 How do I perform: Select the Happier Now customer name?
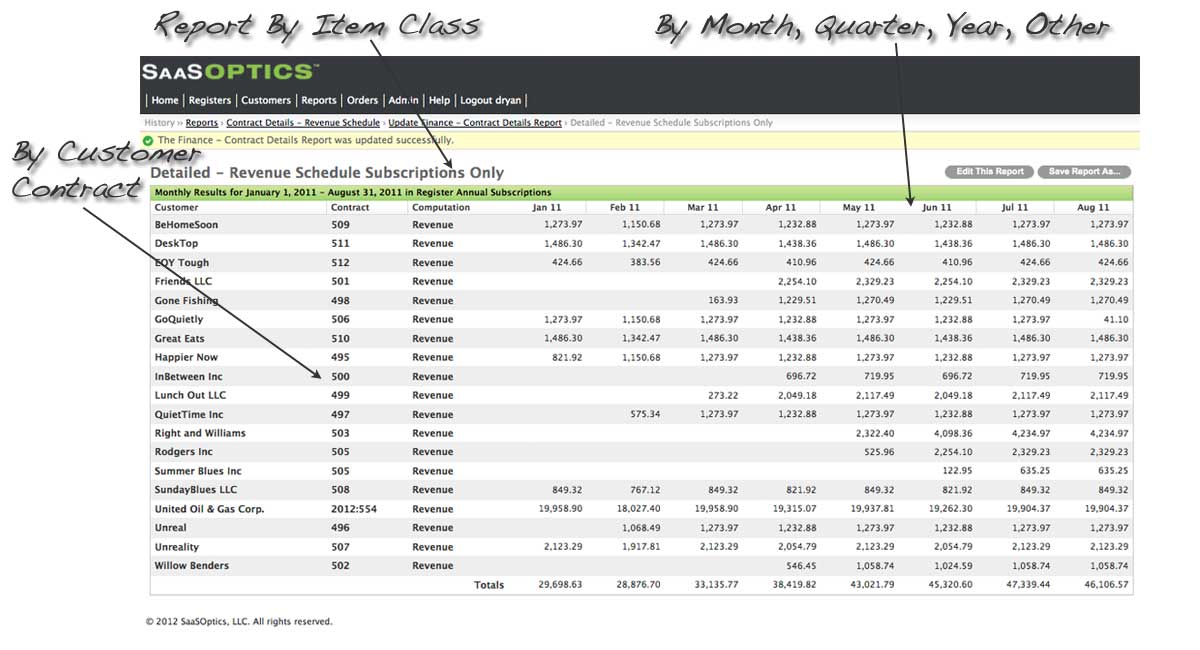186,358
